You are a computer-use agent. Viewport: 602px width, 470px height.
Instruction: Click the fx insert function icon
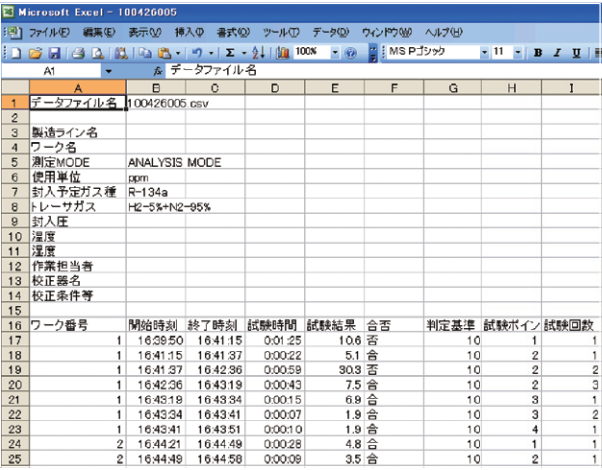tap(157, 71)
